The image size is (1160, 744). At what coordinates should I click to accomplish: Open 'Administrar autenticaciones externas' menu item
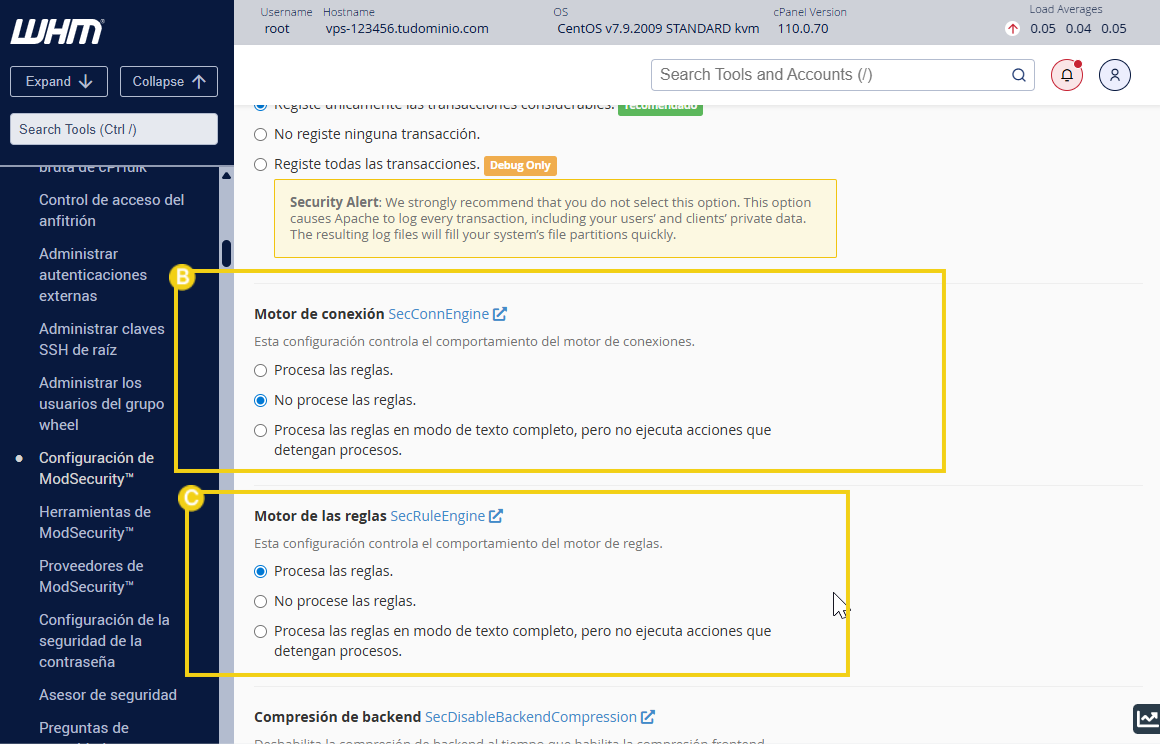(93, 274)
